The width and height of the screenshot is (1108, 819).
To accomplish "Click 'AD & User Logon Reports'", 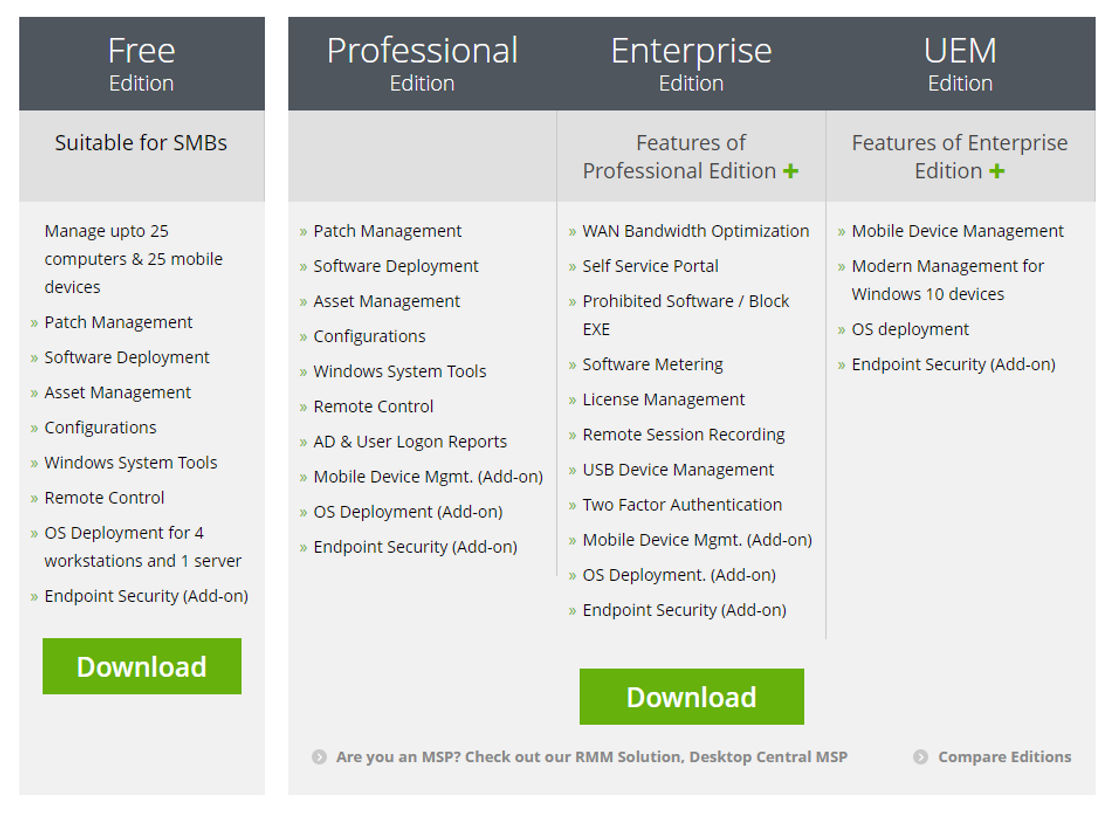I will pos(410,442).
